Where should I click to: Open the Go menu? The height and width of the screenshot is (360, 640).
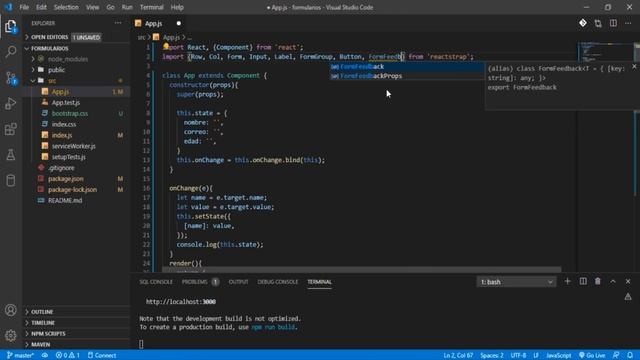(110, 7)
